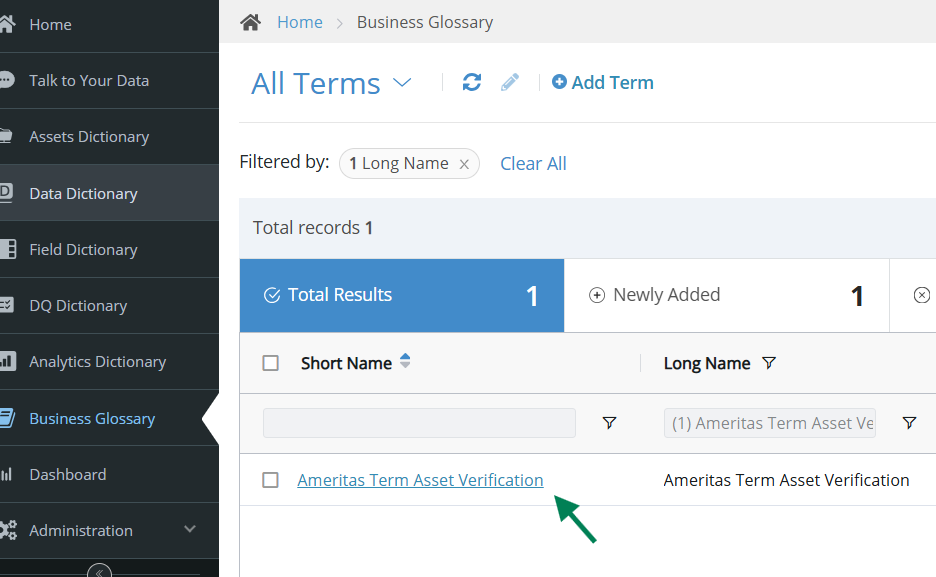Screen dimensions: 936x577
Task: Open the Ameritas Term Asset Verification link
Action: pyautogui.click(x=420, y=480)
